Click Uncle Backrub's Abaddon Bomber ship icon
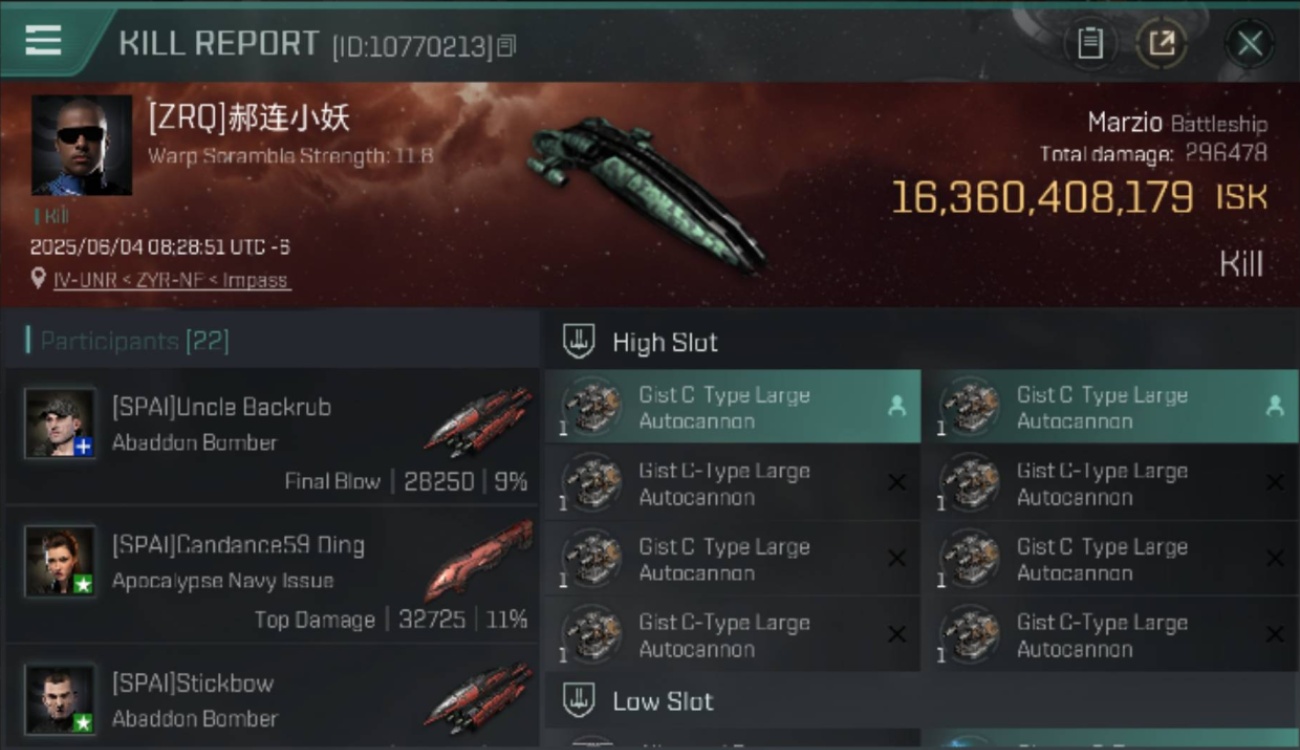Viewport: 1300px width, 750px height. [x=478, y=420]
